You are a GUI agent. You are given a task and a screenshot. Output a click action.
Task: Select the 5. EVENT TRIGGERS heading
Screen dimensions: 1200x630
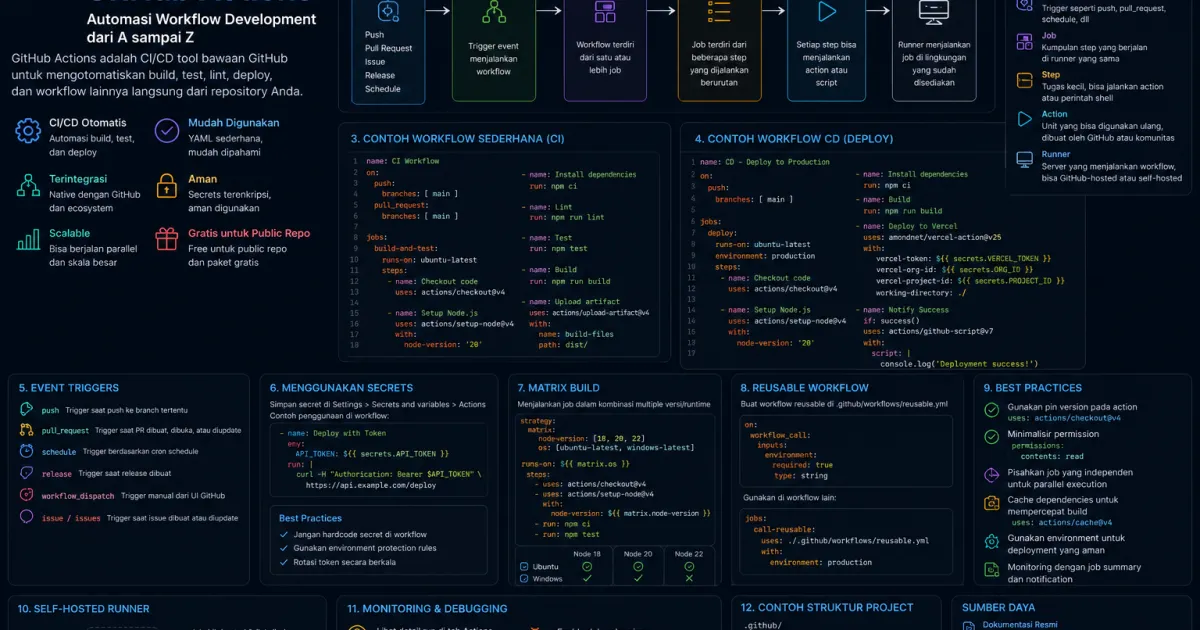click(68, 388)
